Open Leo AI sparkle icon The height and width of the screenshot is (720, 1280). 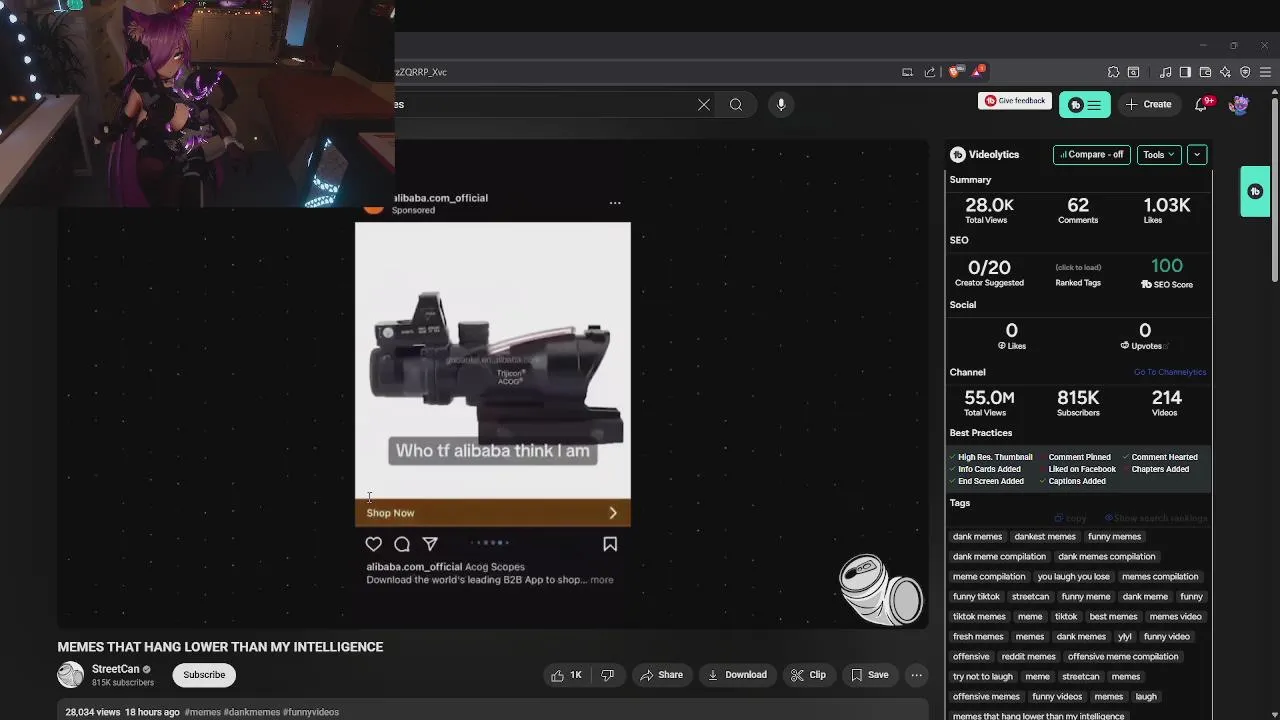click(x=1225, y=72)
